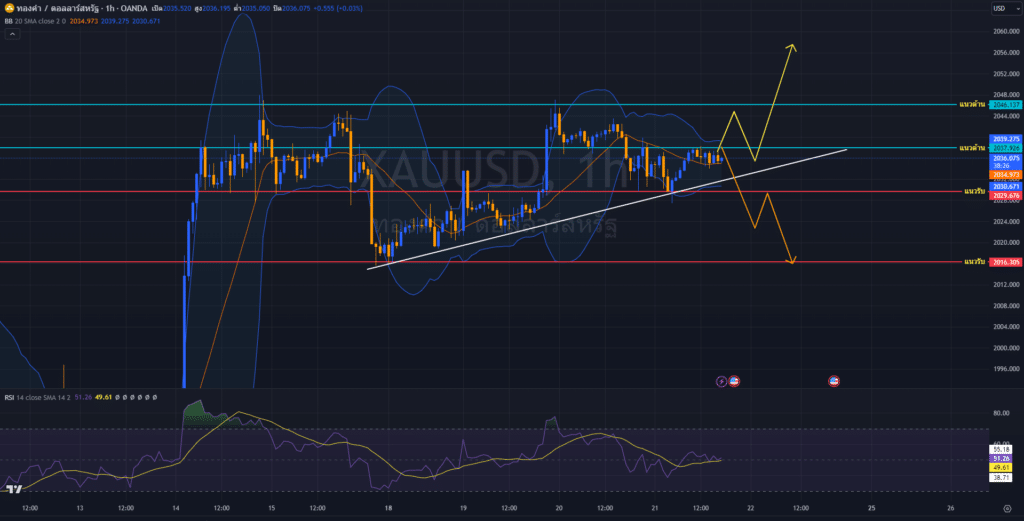Image resolution: width=1024 pixels, height=521 pixels.
Task: Collapse the indicator legend with chevron button
Action: (12, 34)
